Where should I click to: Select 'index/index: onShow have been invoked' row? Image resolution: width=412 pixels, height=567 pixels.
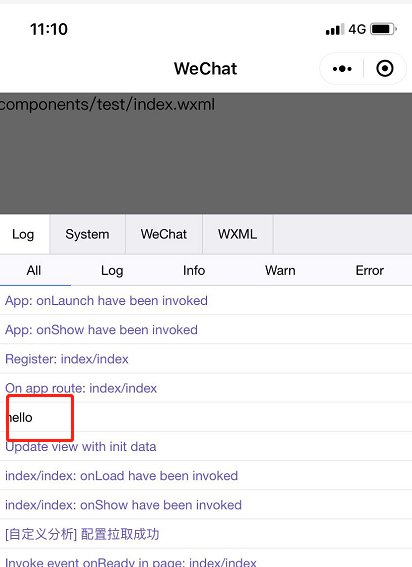pos(206,505)
